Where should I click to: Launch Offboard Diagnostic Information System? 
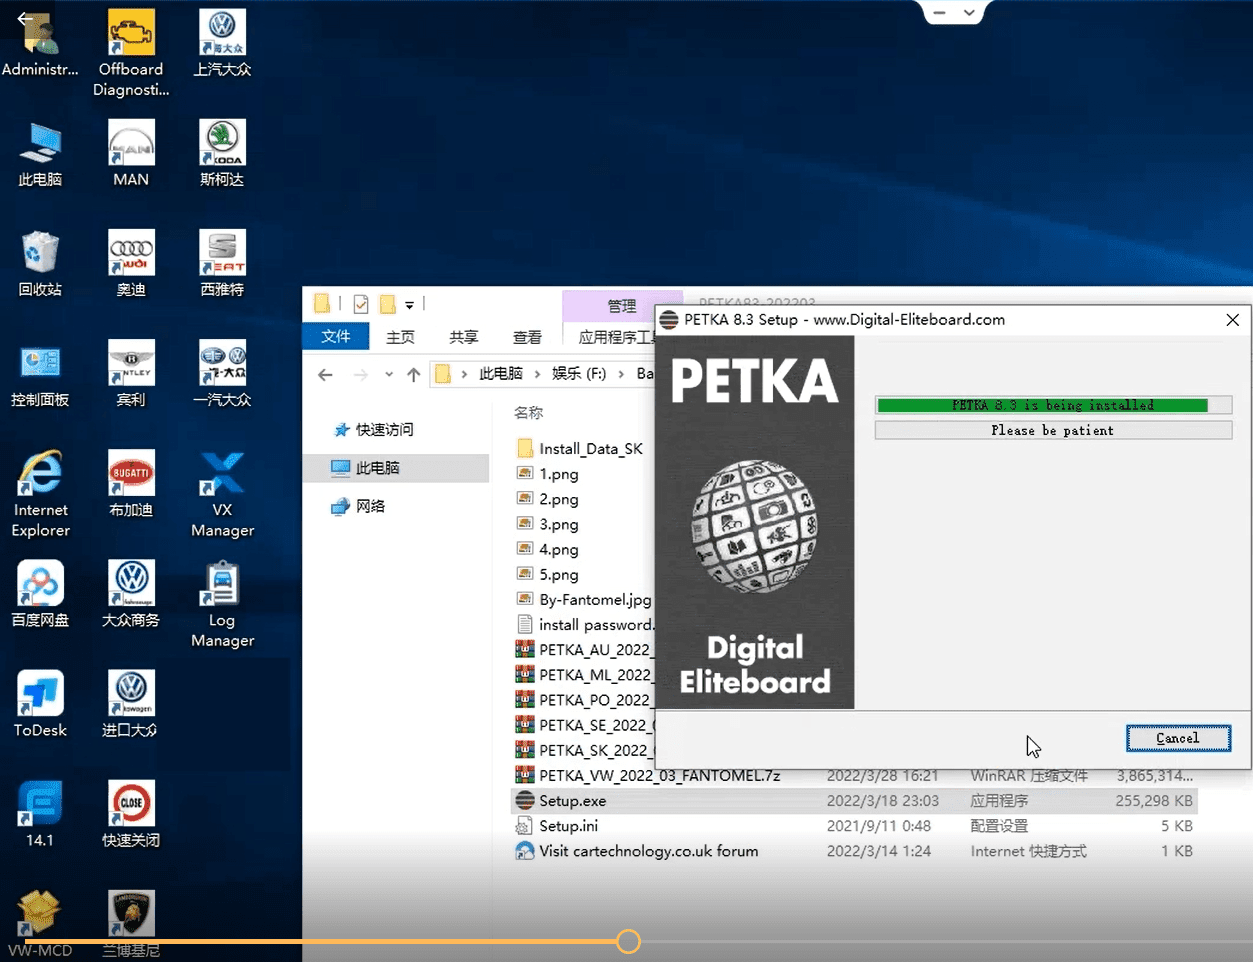click(x=130, y=45)
